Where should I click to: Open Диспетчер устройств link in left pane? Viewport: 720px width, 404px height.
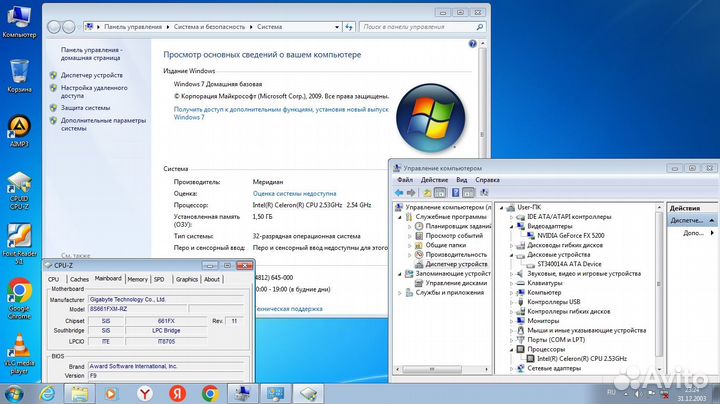pyautogui.click(x=92, y=75)
